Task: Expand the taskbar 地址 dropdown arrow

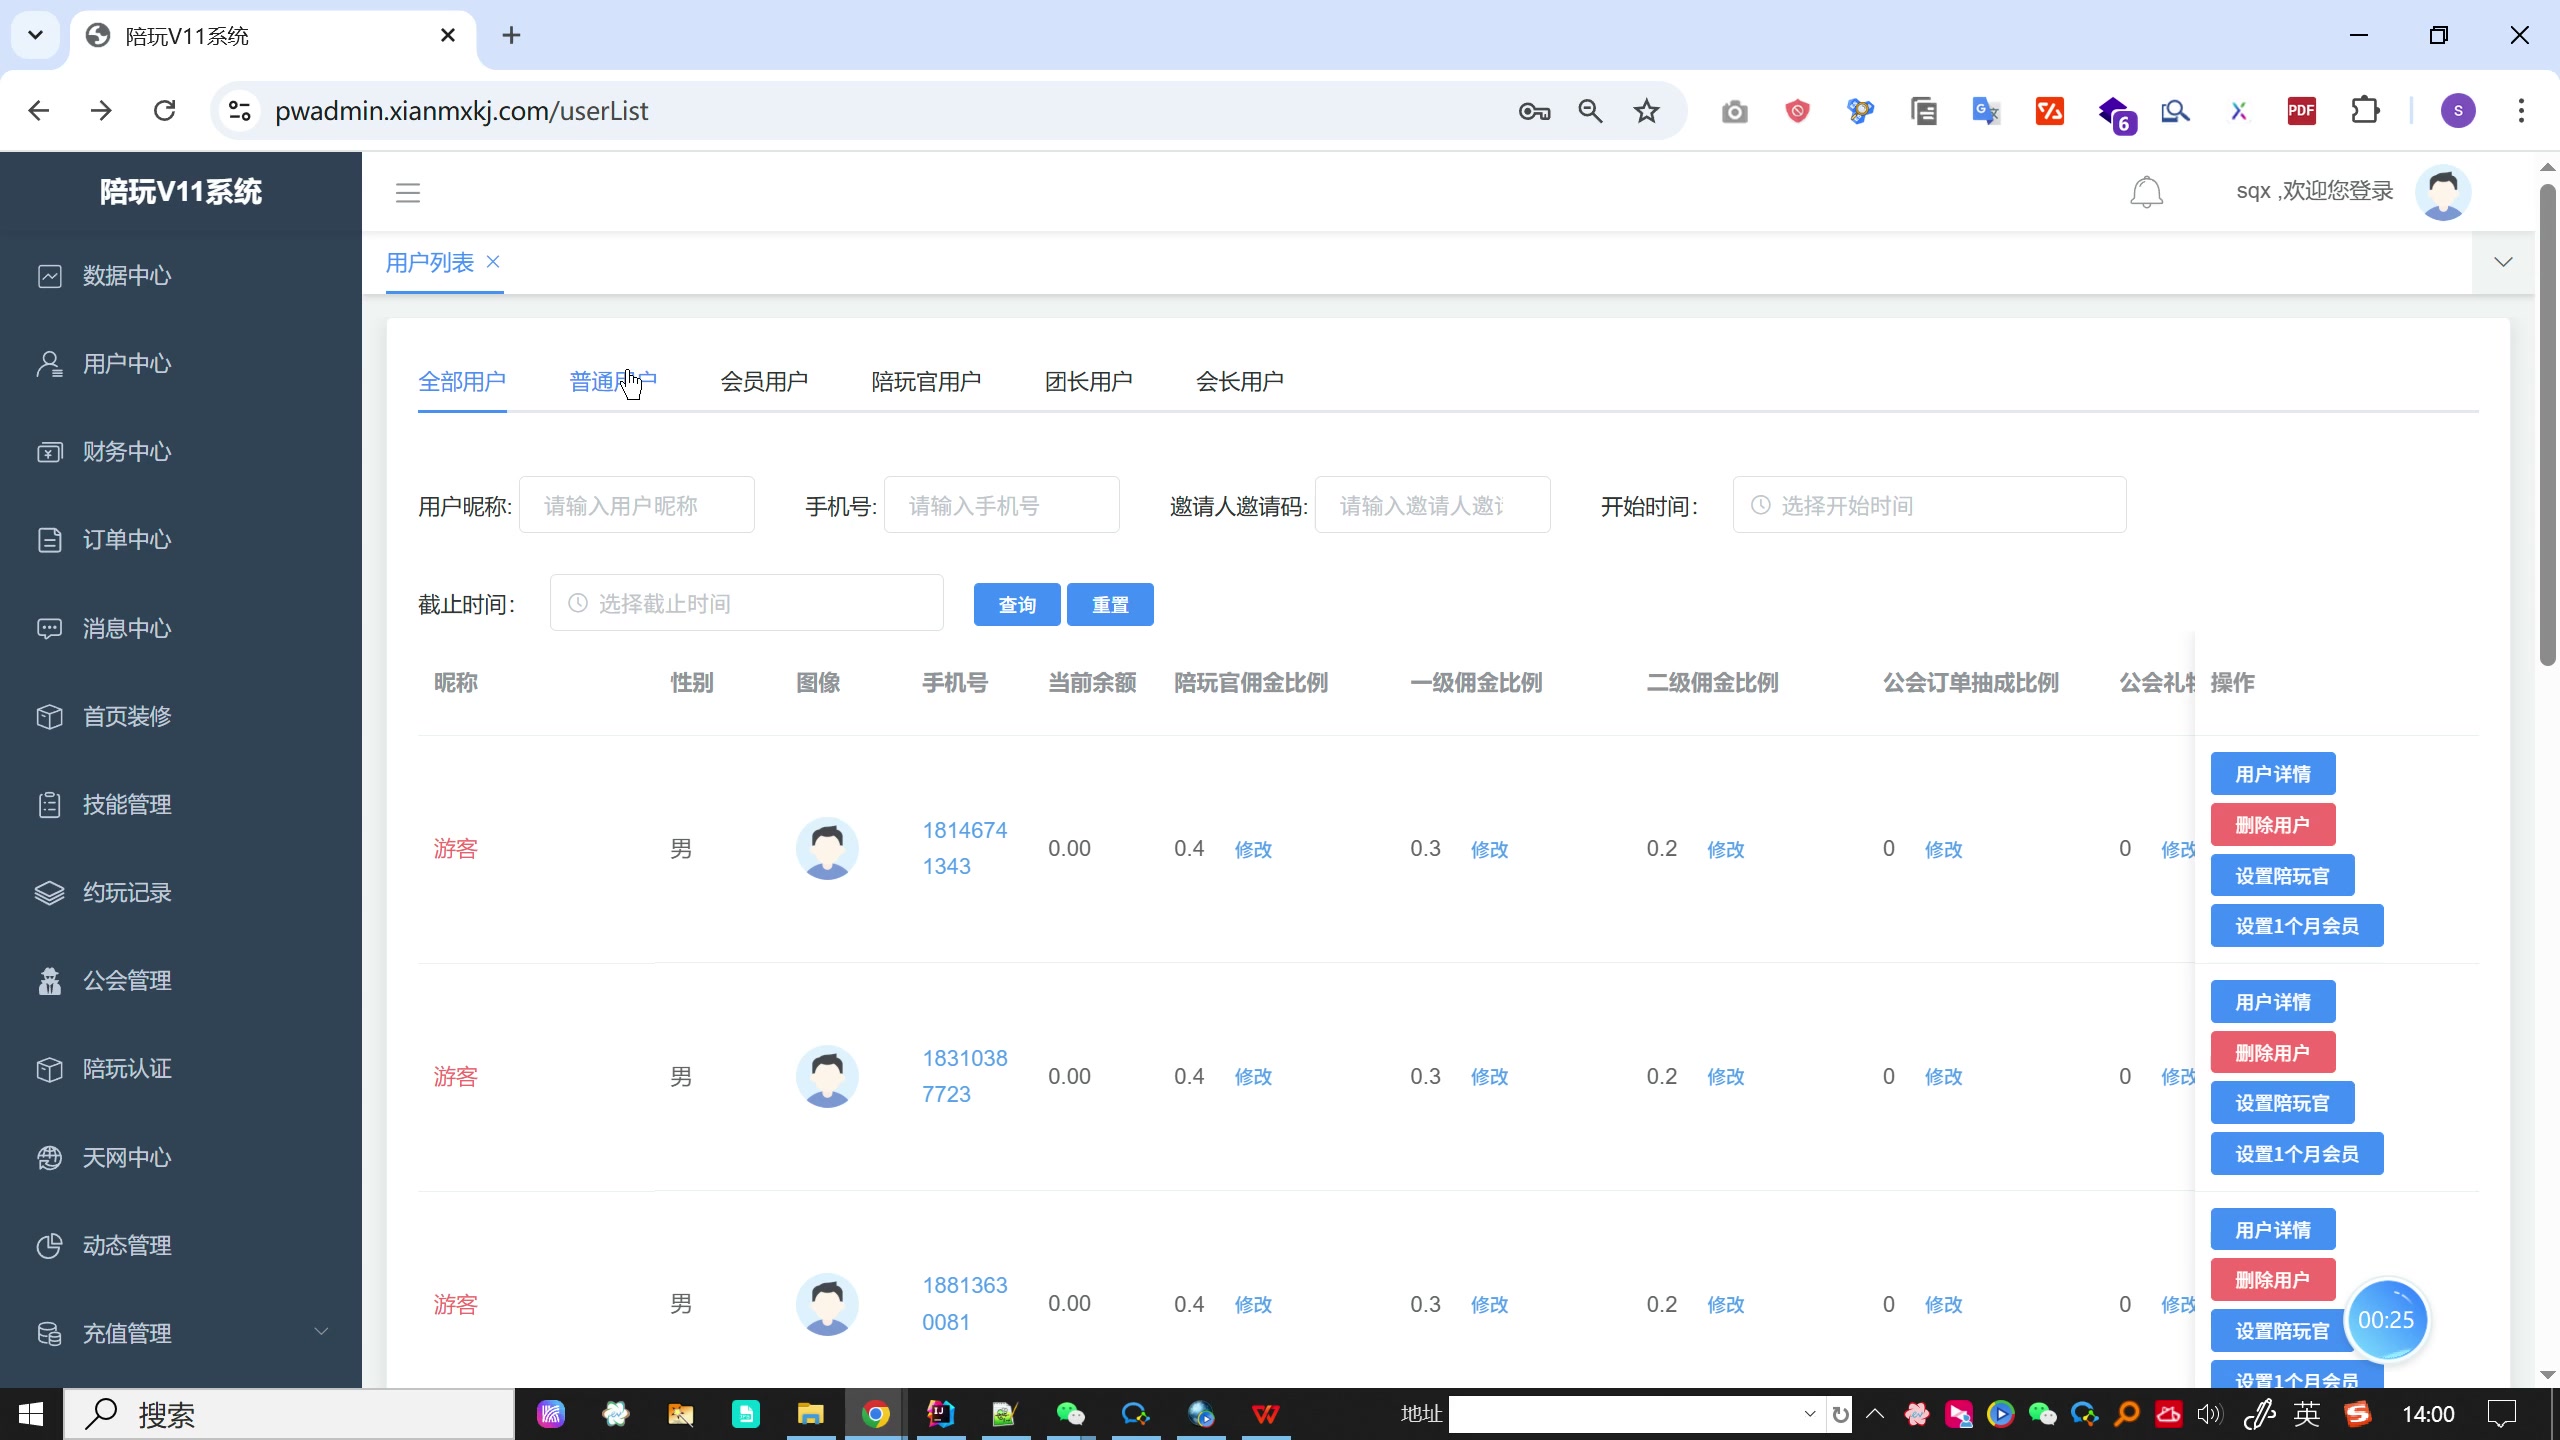Action: click(x=1809, y=1414)
